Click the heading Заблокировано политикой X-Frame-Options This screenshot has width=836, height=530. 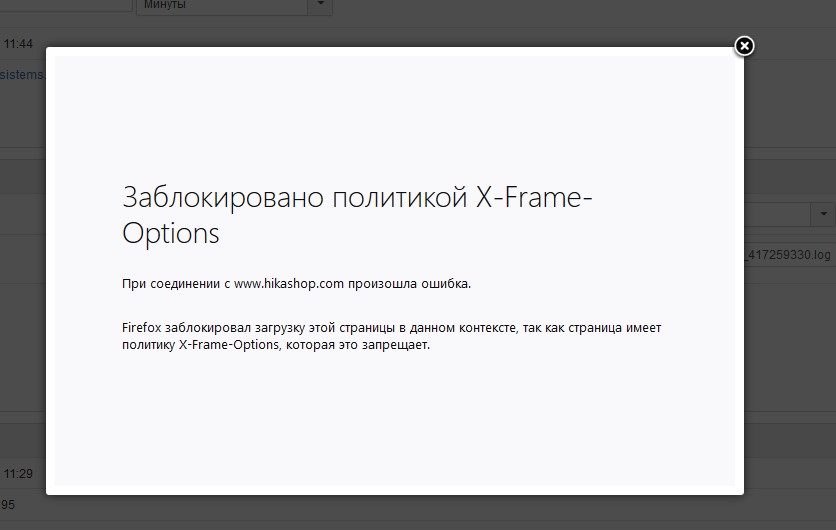tap(357, 215)
